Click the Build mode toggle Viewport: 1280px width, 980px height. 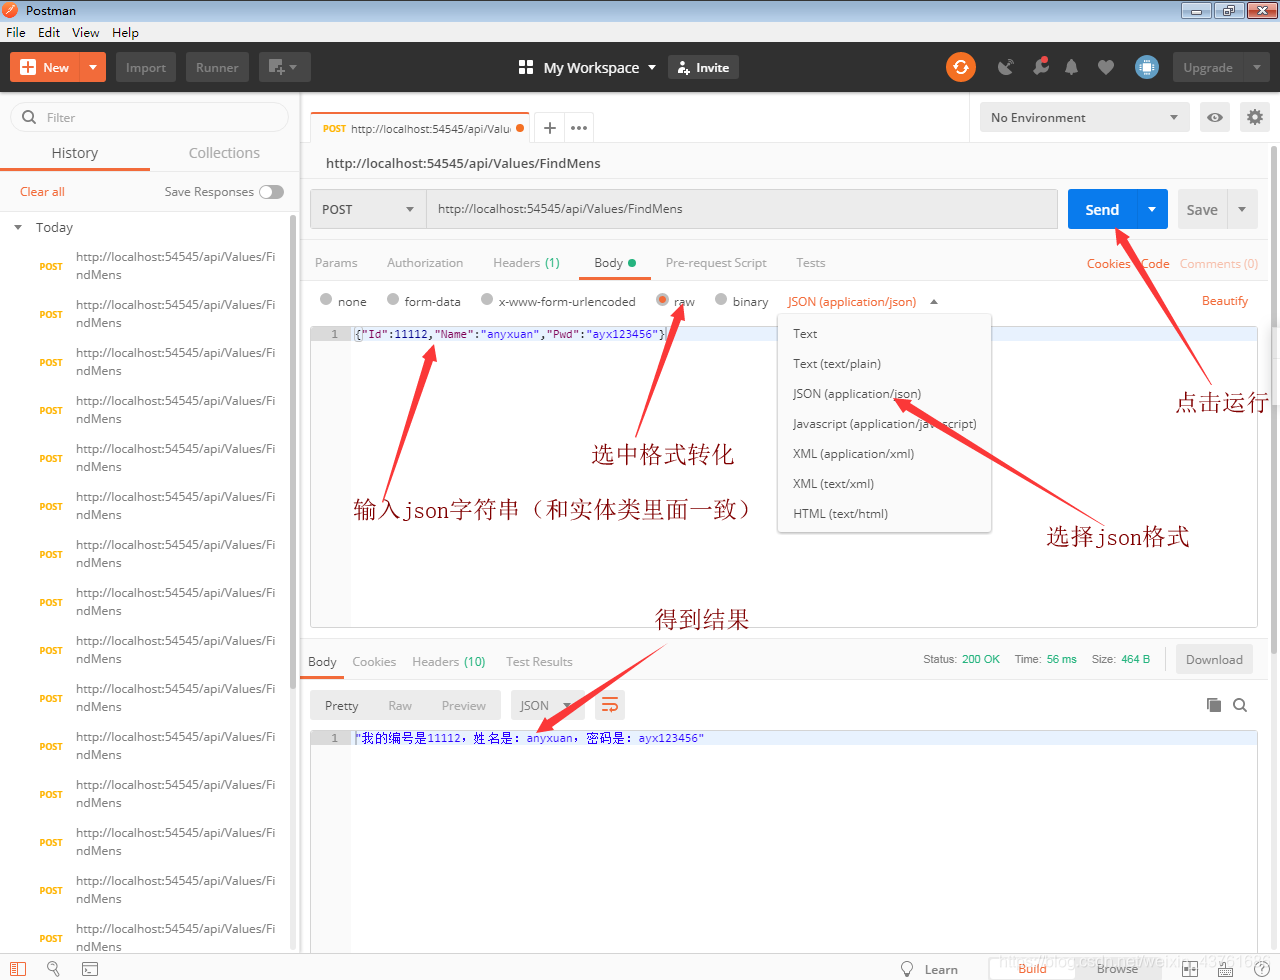pyautogui.click(x=1032, y=968)
